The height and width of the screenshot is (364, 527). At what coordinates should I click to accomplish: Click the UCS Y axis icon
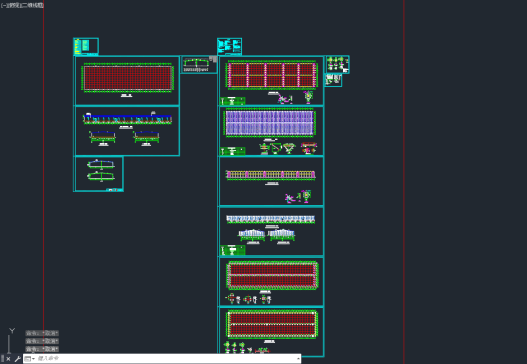pos(12,331)
